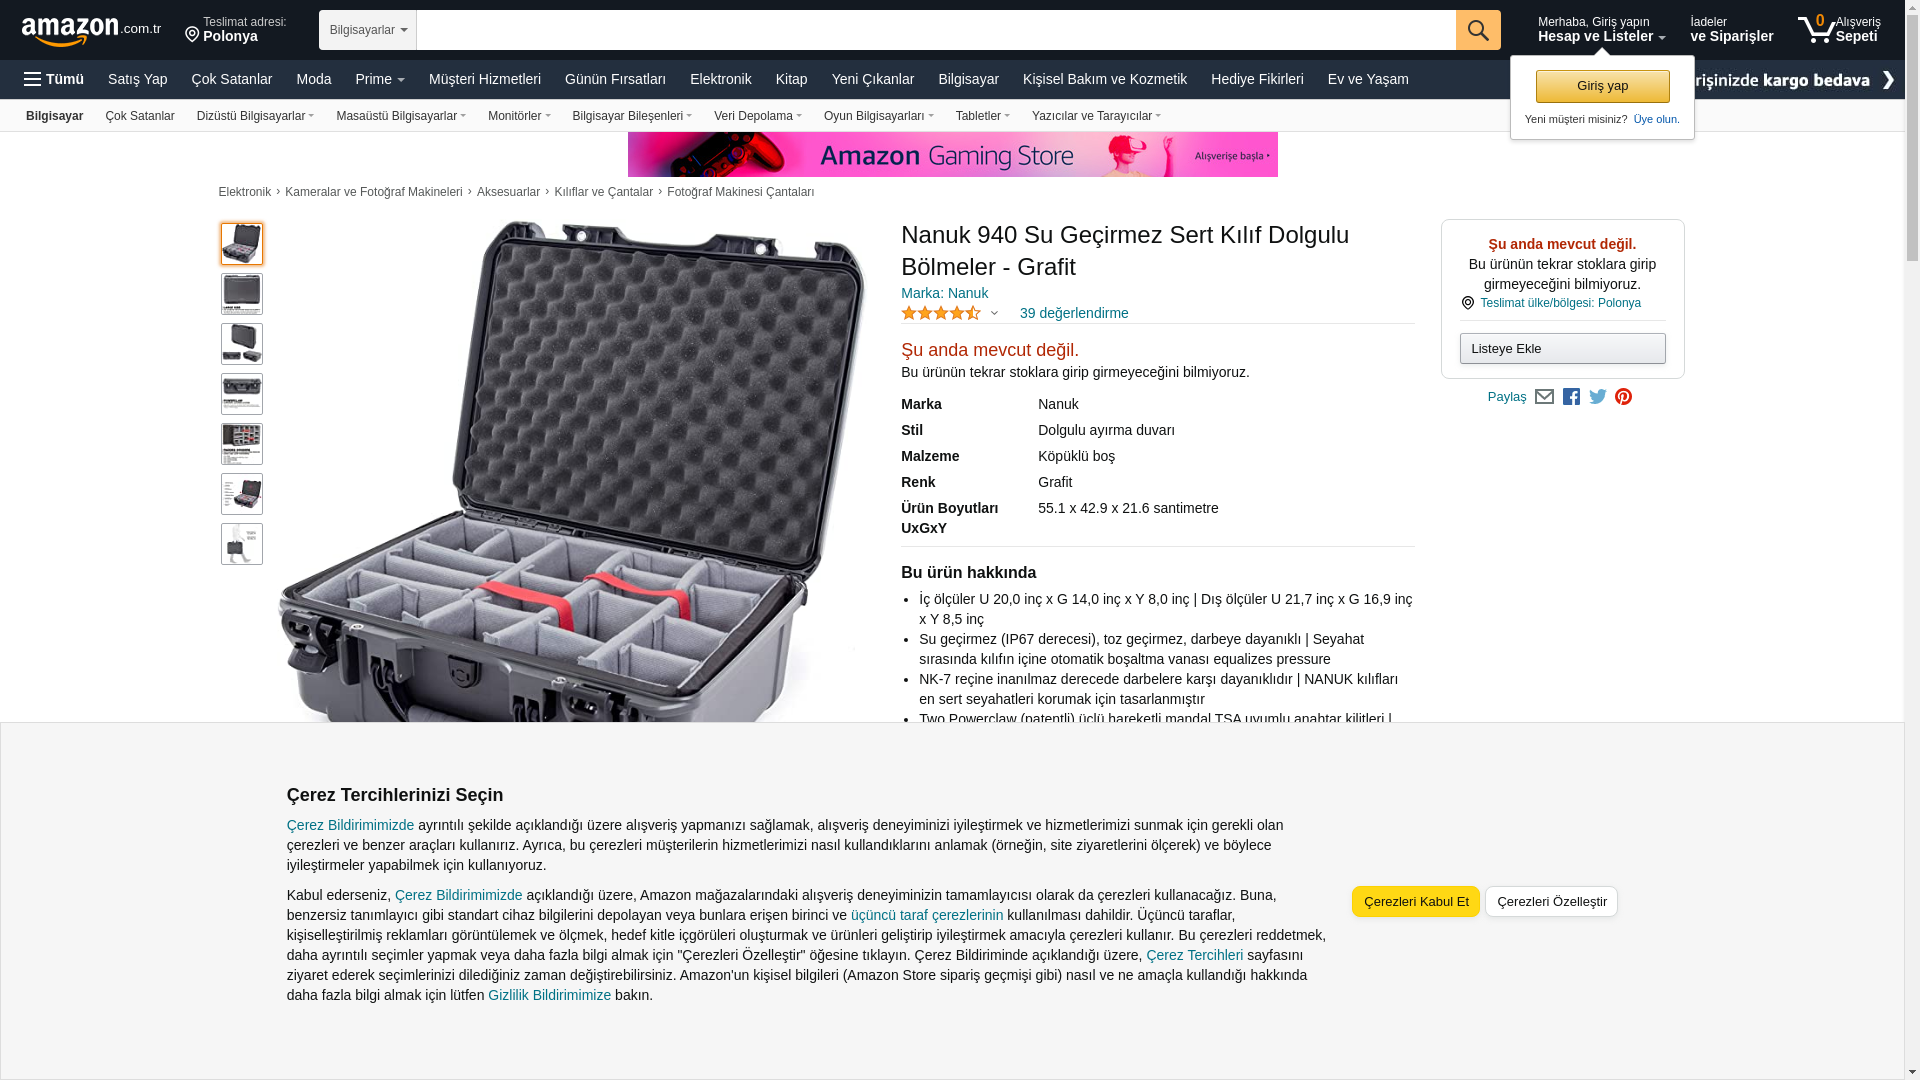
Task: Open the Tümü hamburger menu
Action: click(x=54, y=79)
